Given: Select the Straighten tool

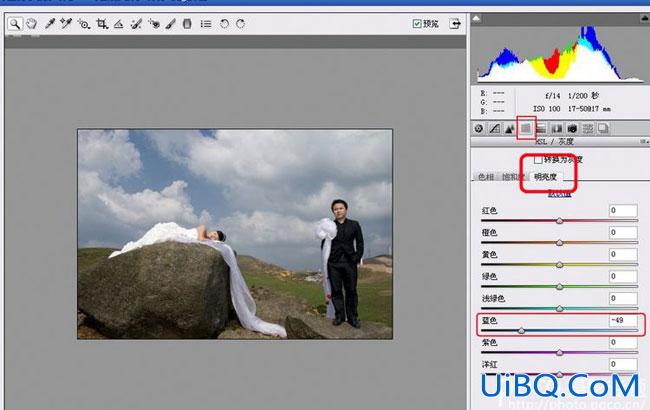Looking at the screenshot, I should pyautogui.click(x=119, y=24).
